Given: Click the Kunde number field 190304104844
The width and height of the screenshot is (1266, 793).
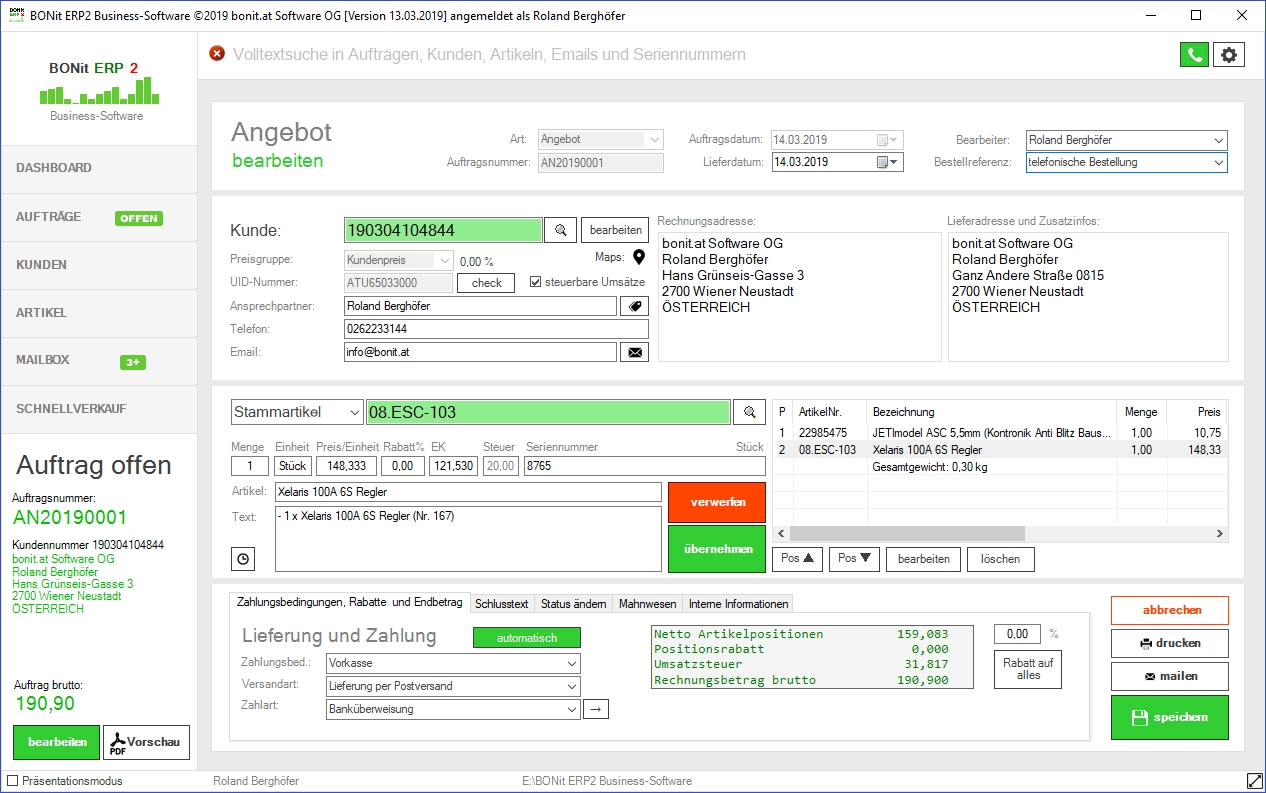Looking at the screenshot, I should 443,231.
